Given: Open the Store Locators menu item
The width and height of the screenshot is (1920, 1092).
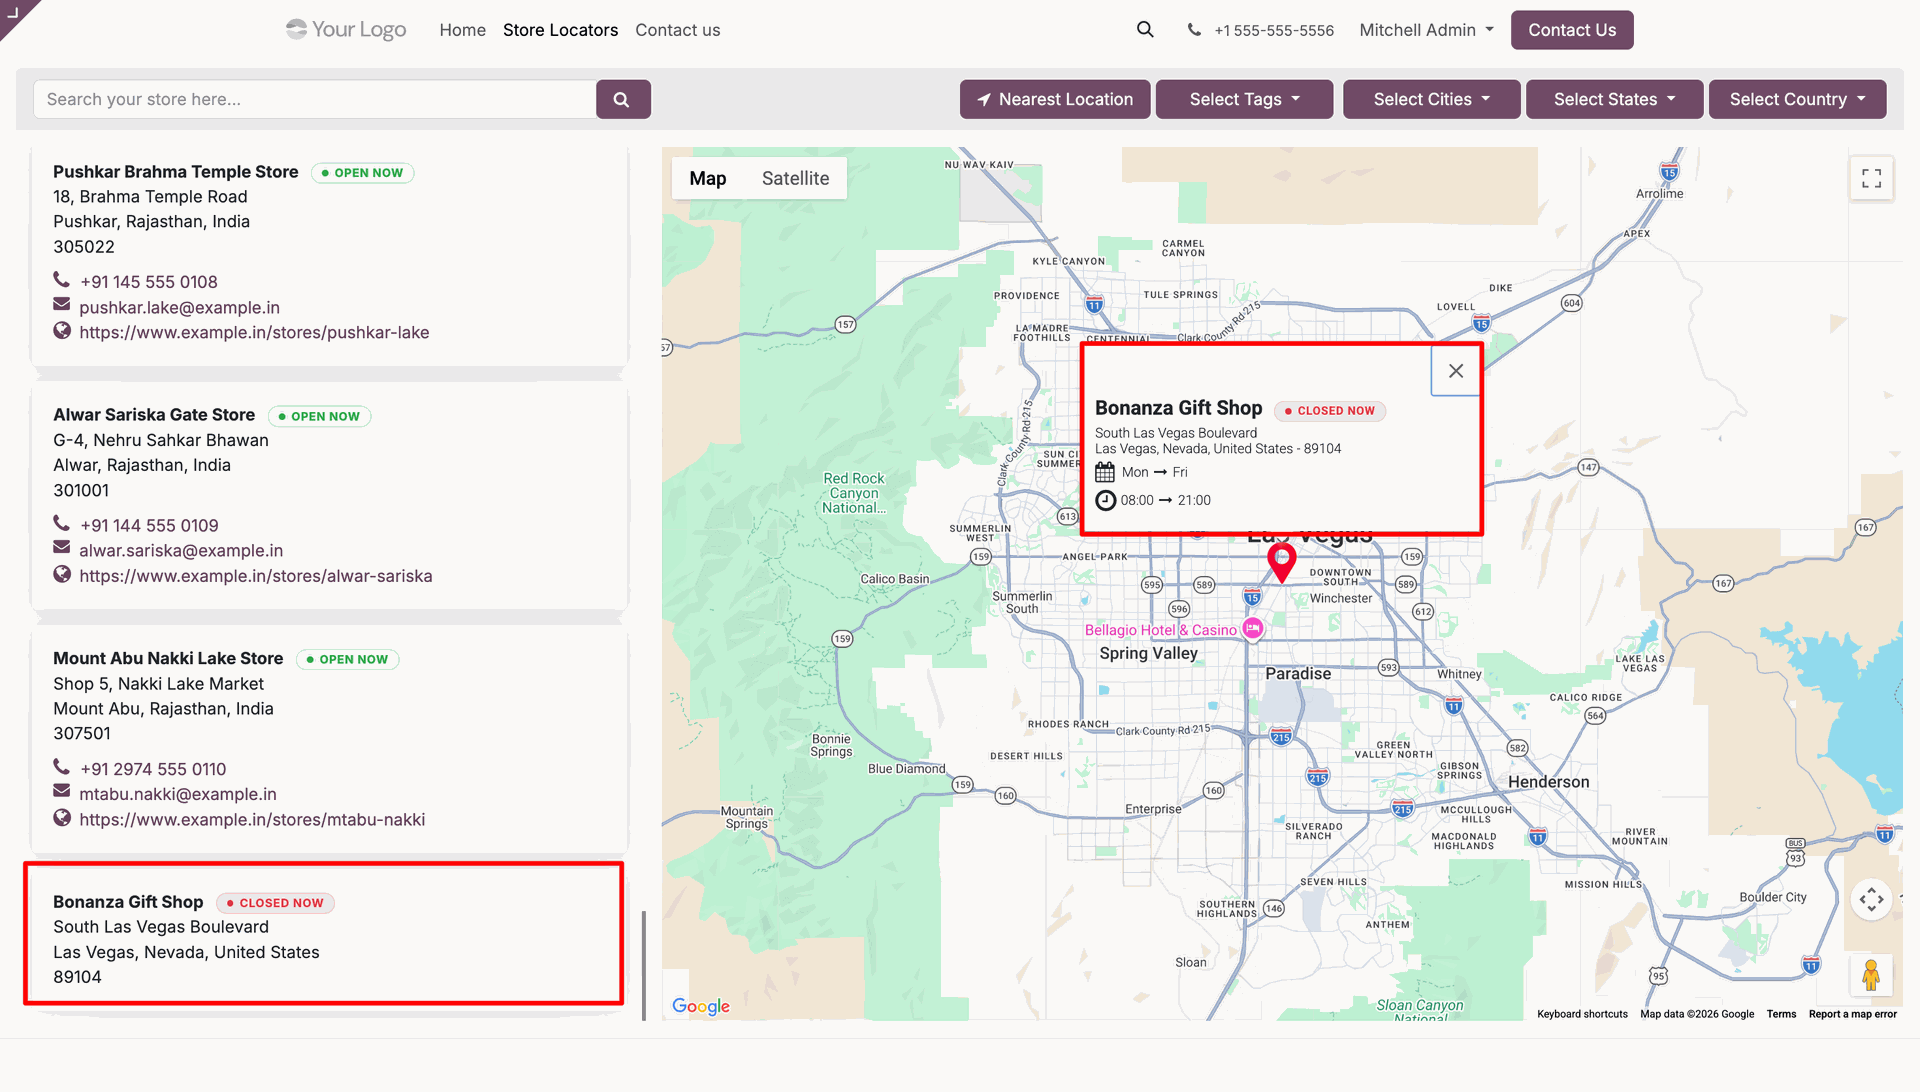Looking at the screenshot, I should tap(560, 30).
